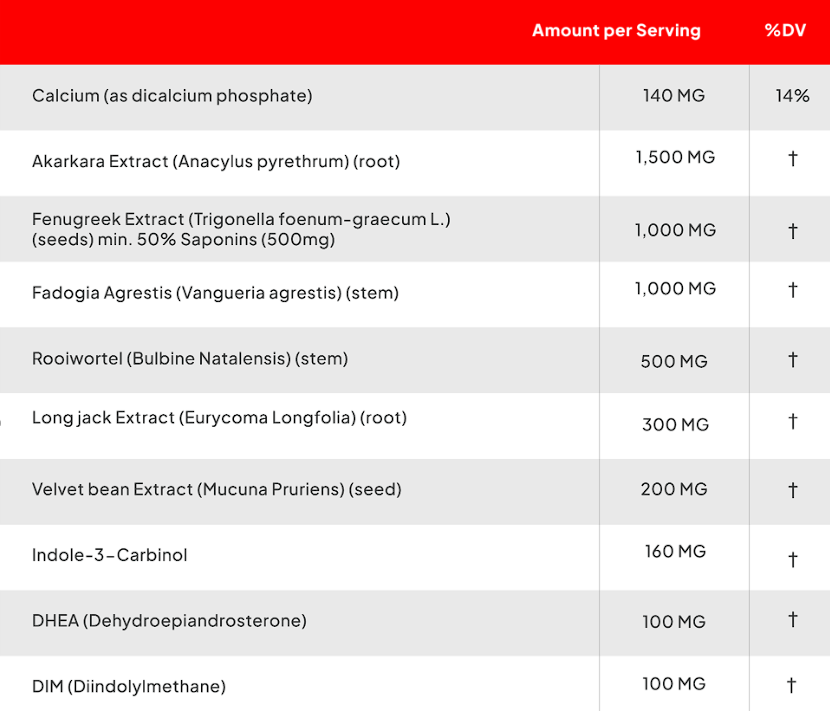Click the "%DV" column header
This screenshot has width=830, height=711.
785,30
